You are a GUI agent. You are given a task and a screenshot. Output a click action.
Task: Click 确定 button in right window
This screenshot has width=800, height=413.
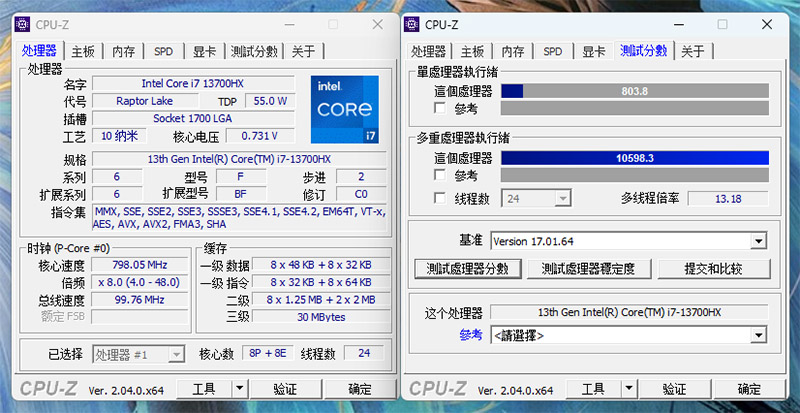(749, 389)
